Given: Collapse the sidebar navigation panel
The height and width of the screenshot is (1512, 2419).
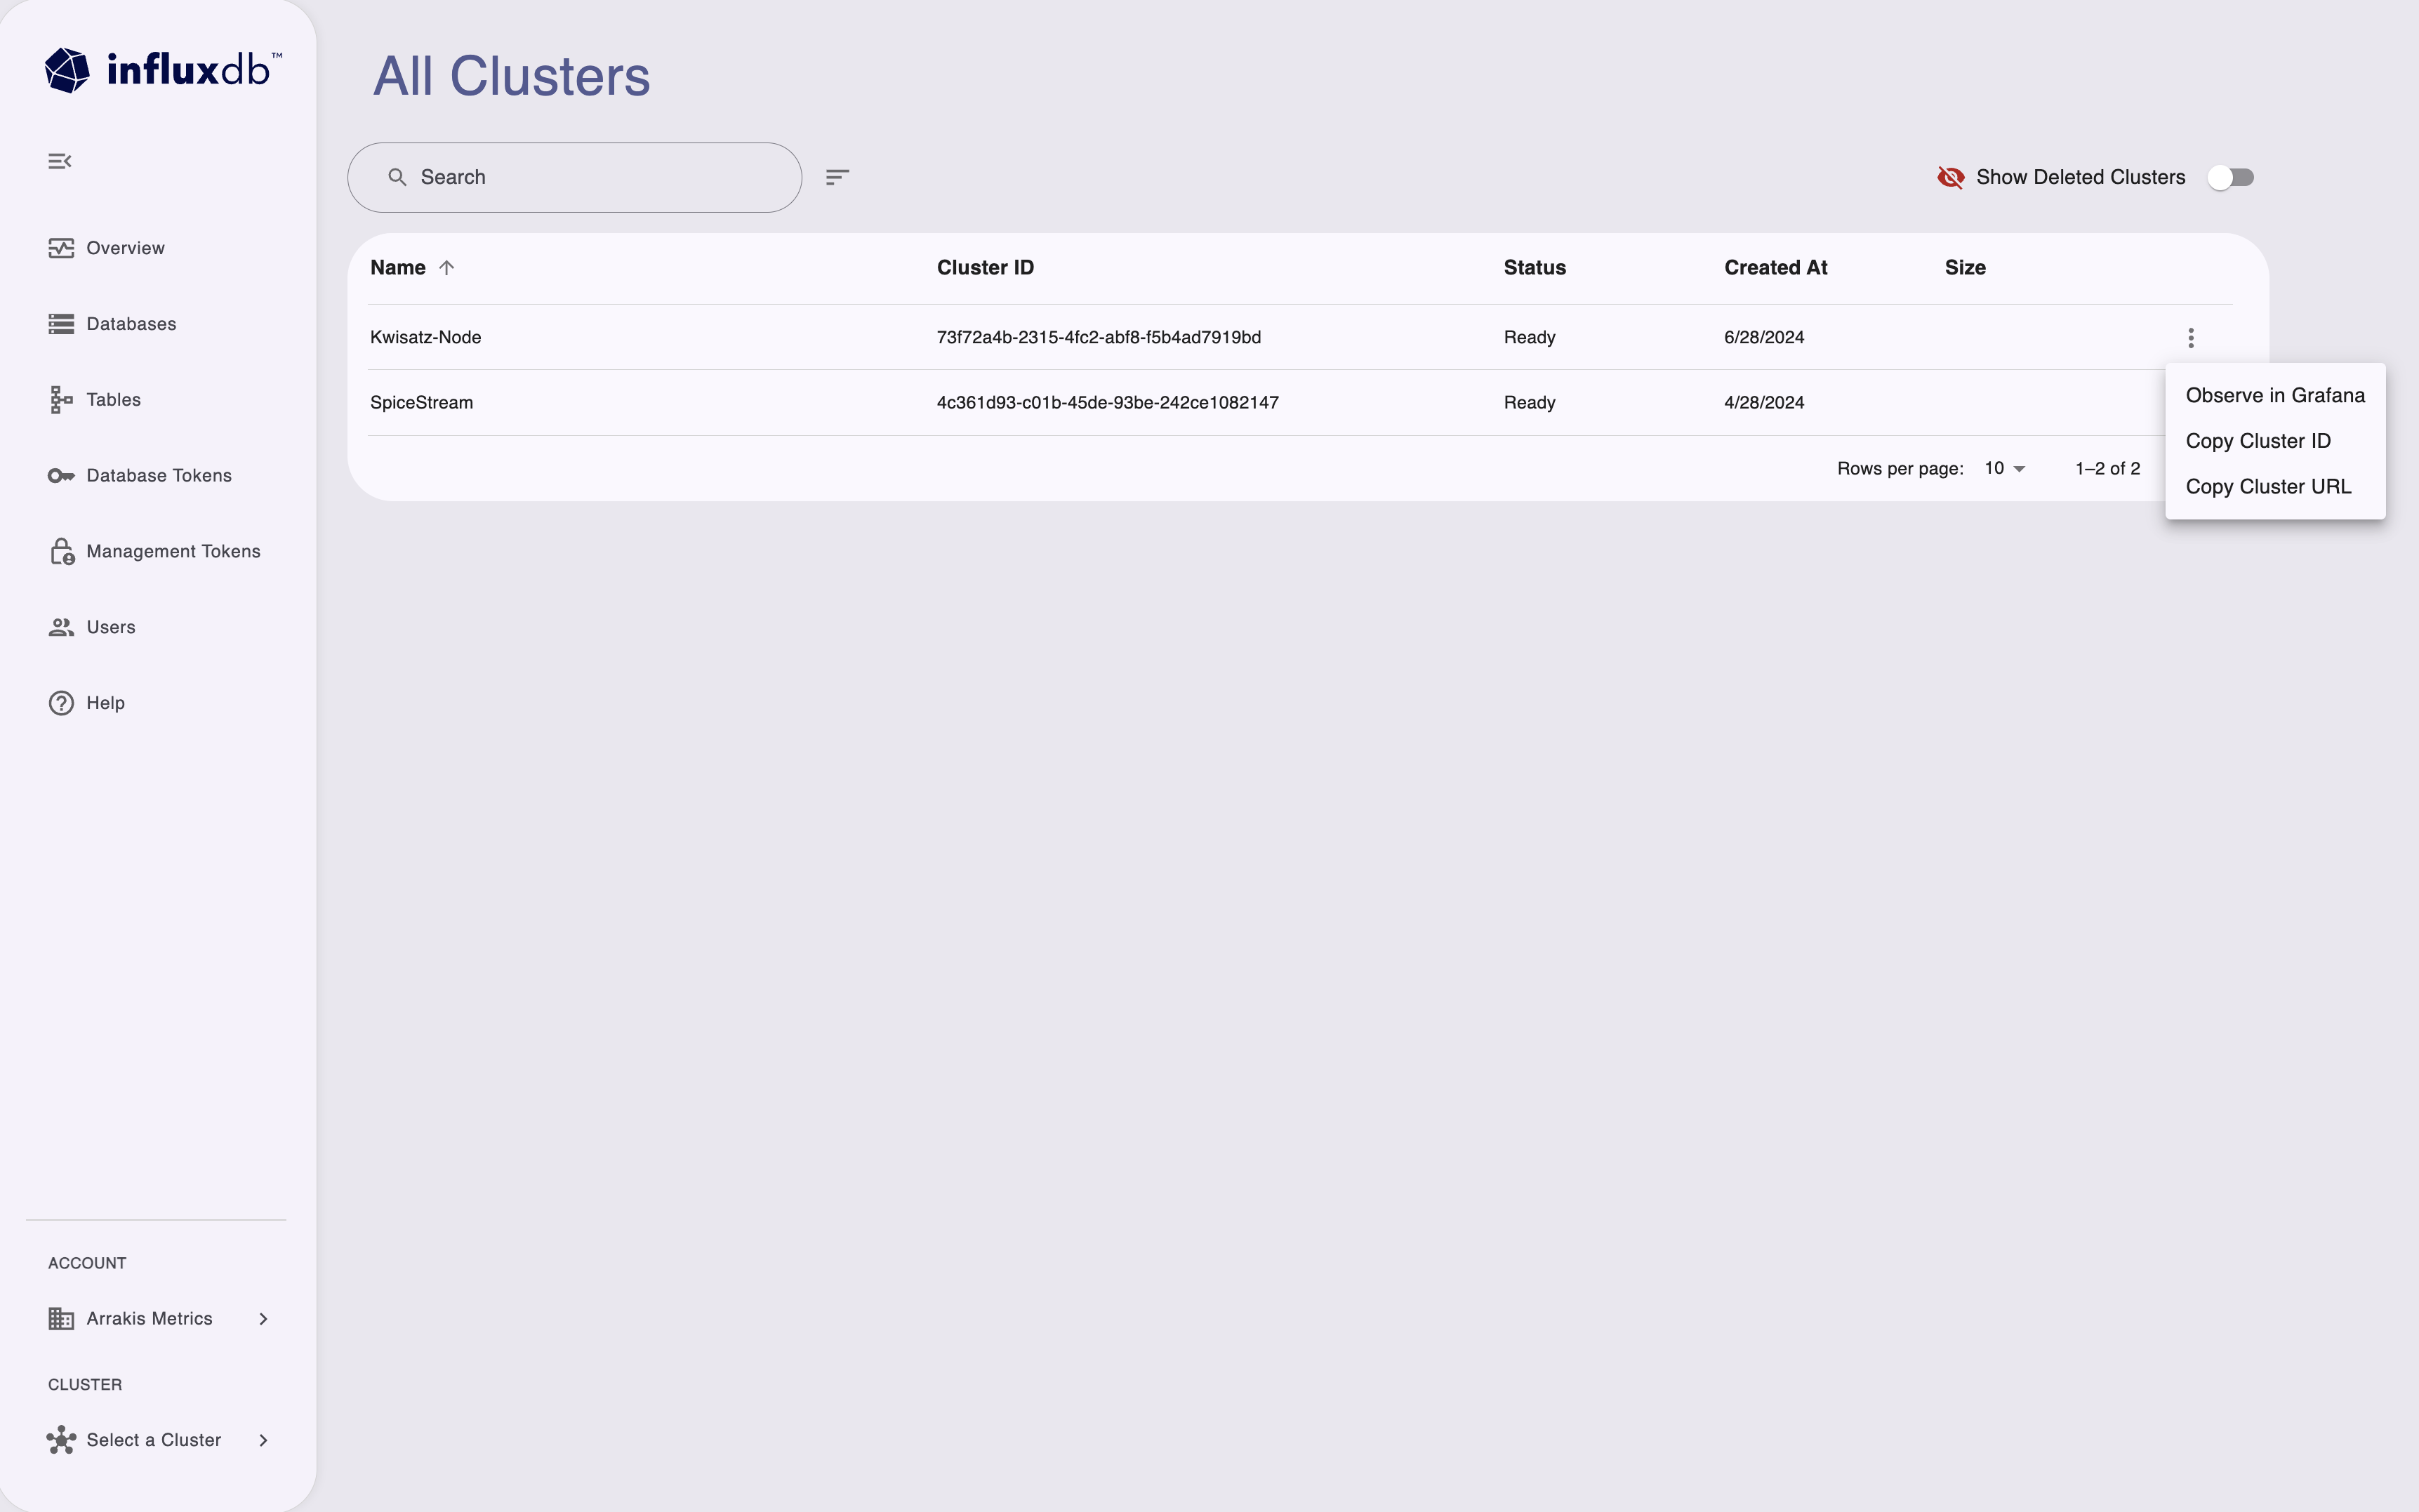Looking at the screenshot, I should [x=60, y=160].
